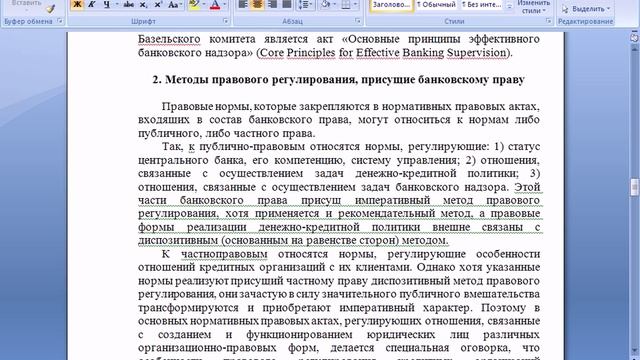Open borders dropdown arrow
The width and height of the screenshot is (640, 360).
coord(355,4)
